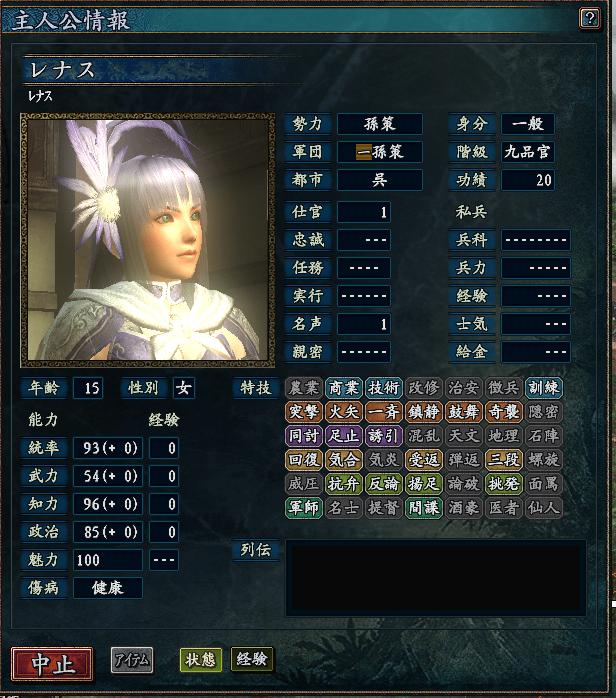Open the アイテム items button

[x=132, y=660]
